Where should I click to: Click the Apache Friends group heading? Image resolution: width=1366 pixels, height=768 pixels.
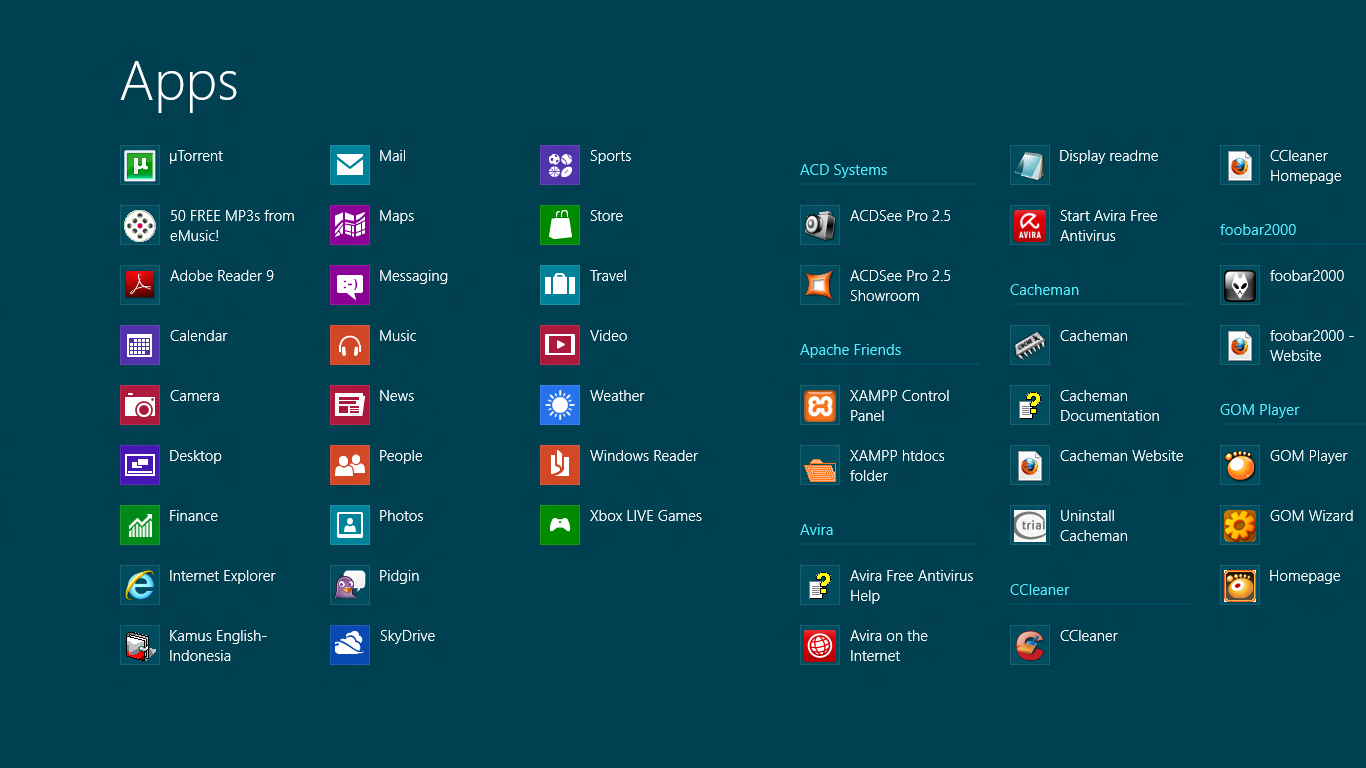point(850,350)
